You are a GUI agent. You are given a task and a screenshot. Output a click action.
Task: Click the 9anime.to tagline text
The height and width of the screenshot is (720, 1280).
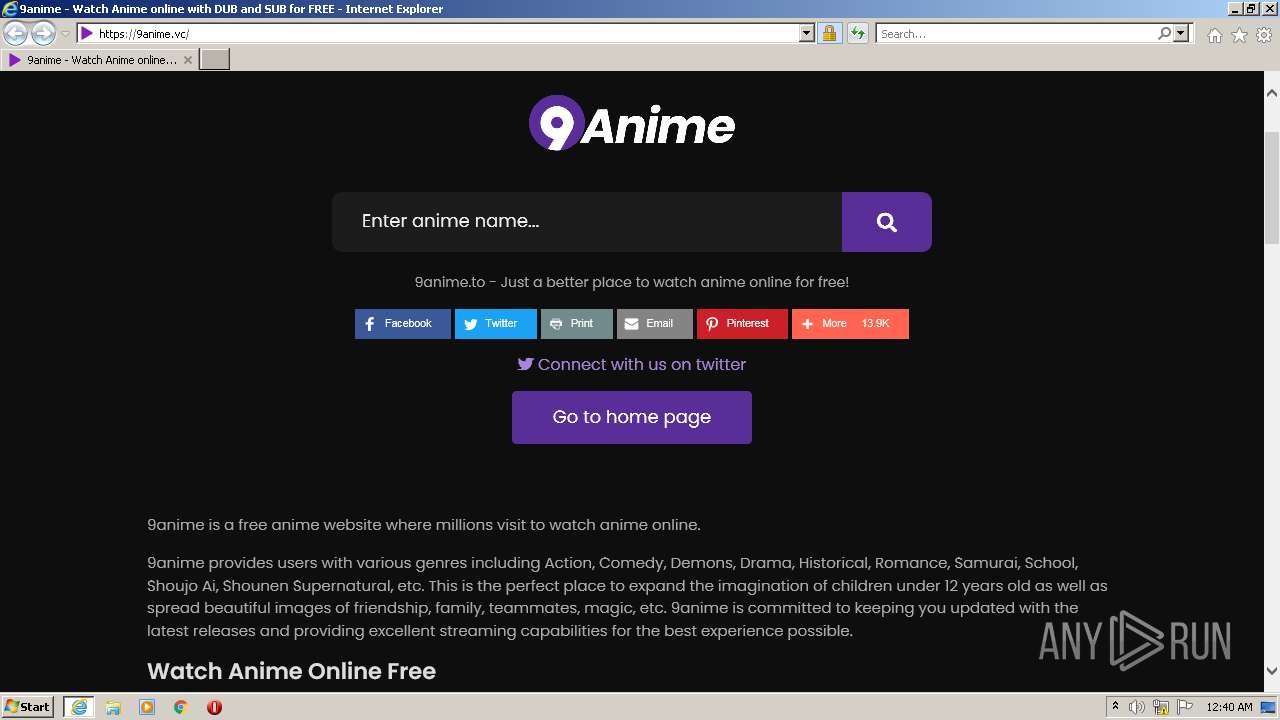click(632, 282)
